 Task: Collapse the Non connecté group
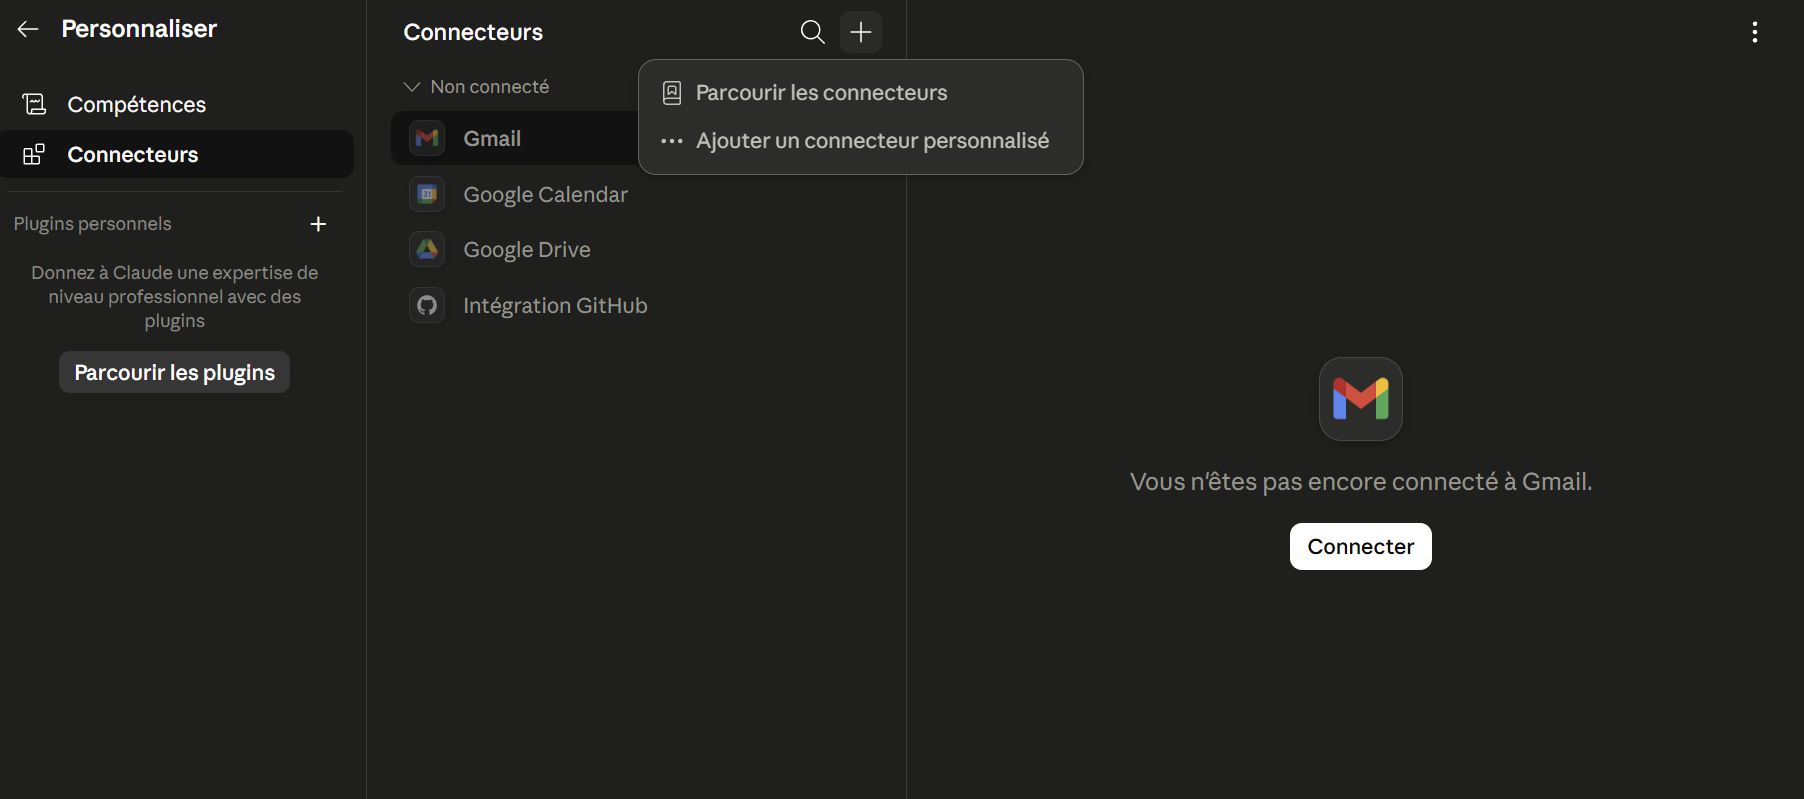click(x=476, y=87)
